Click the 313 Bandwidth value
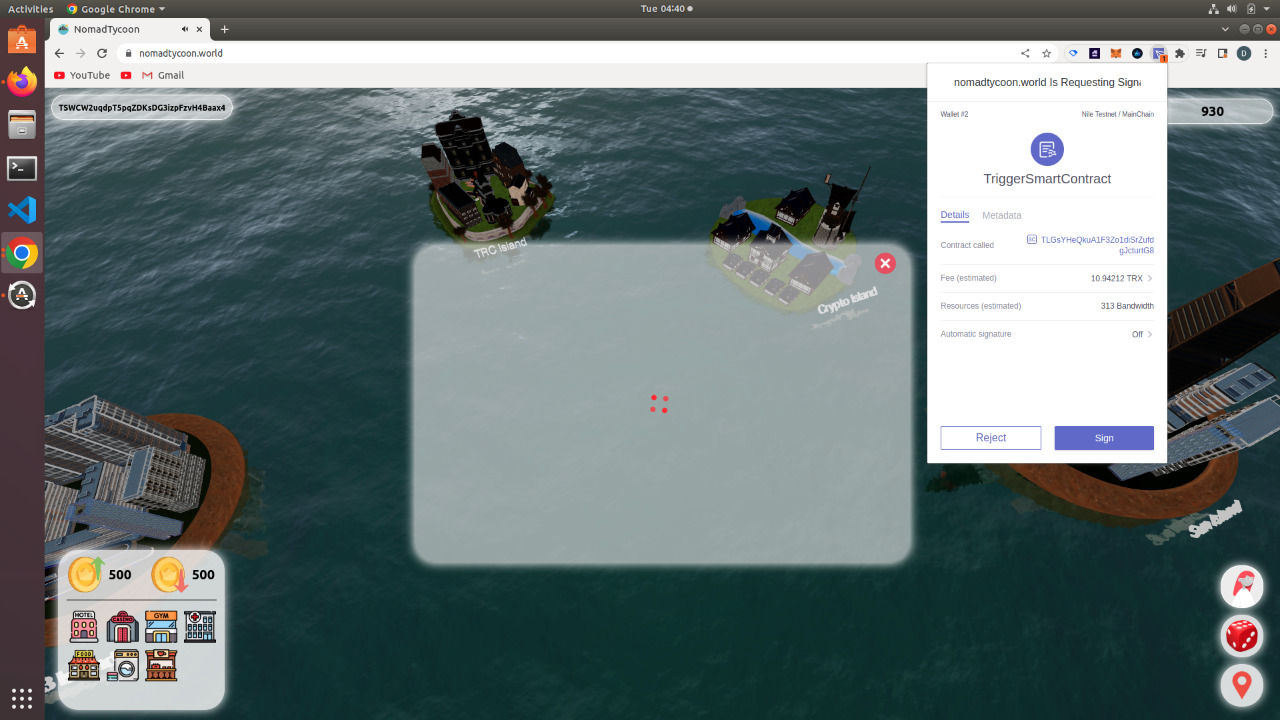The width and height of the screenshot is (1280, 720). tap(1127, 306)
